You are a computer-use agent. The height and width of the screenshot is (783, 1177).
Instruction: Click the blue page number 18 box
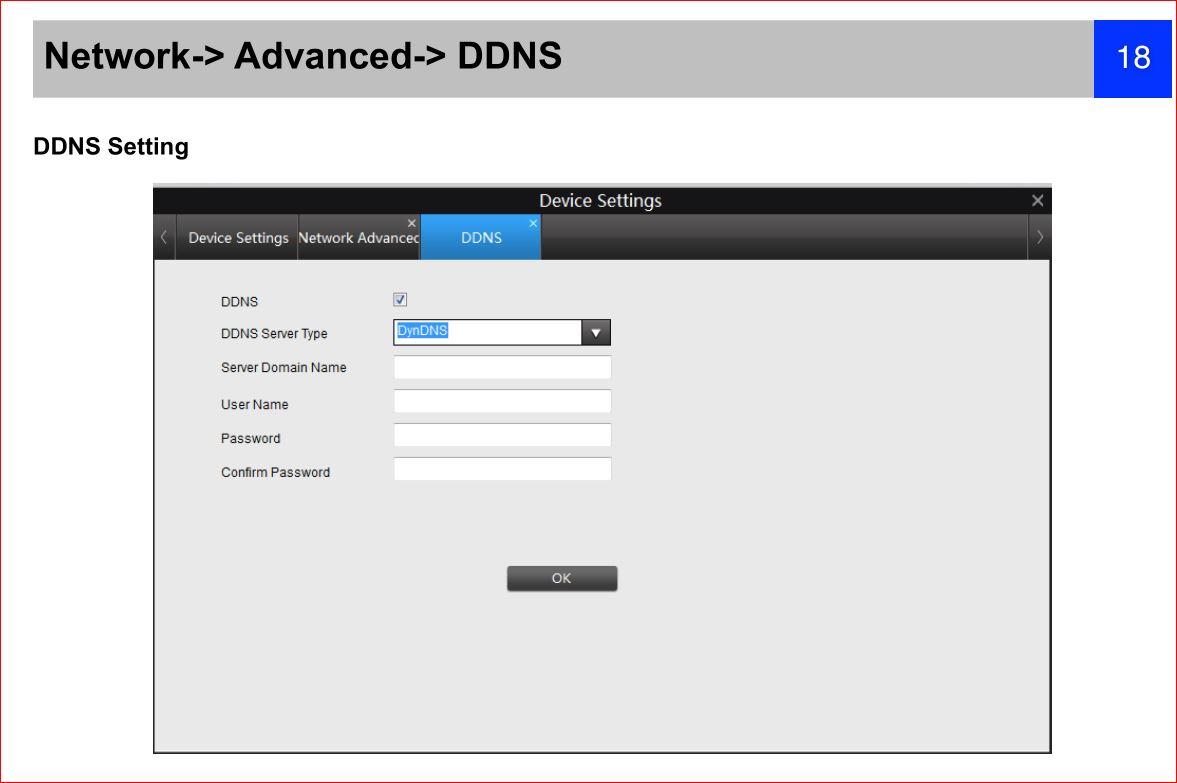coord(1132,58)
